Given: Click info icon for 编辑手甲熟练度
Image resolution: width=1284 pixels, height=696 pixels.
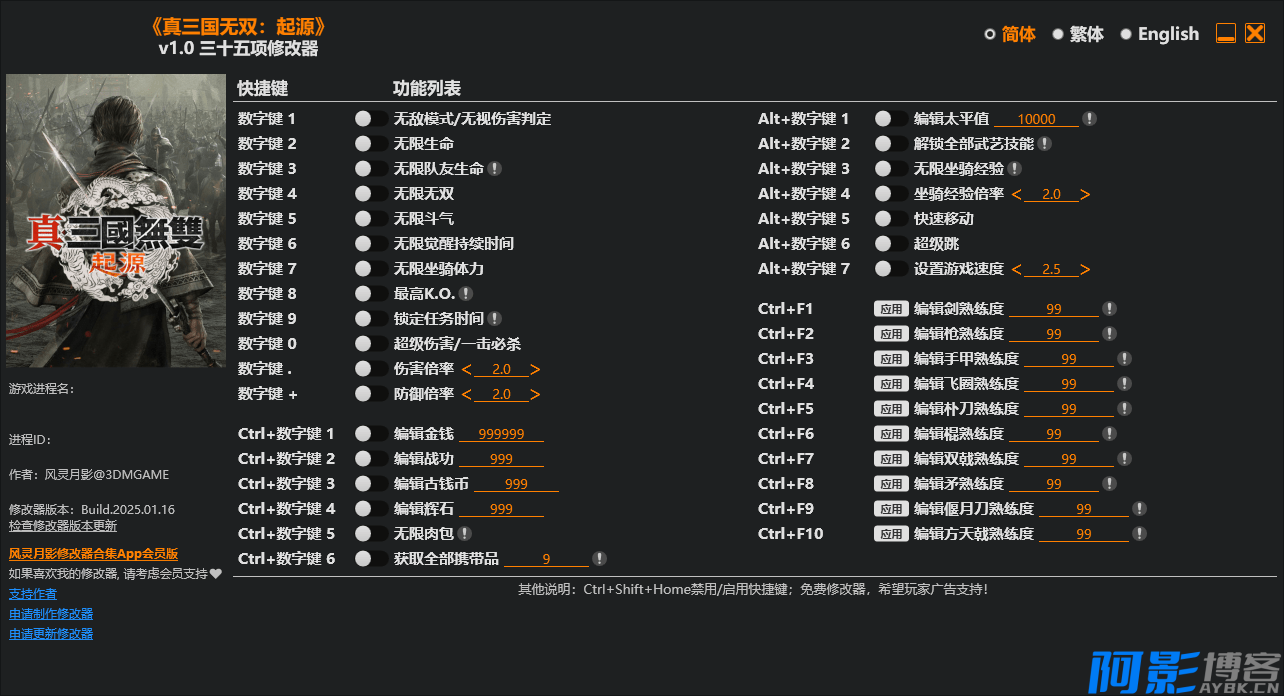Looking at the screenshot, I should (1124, 359).
